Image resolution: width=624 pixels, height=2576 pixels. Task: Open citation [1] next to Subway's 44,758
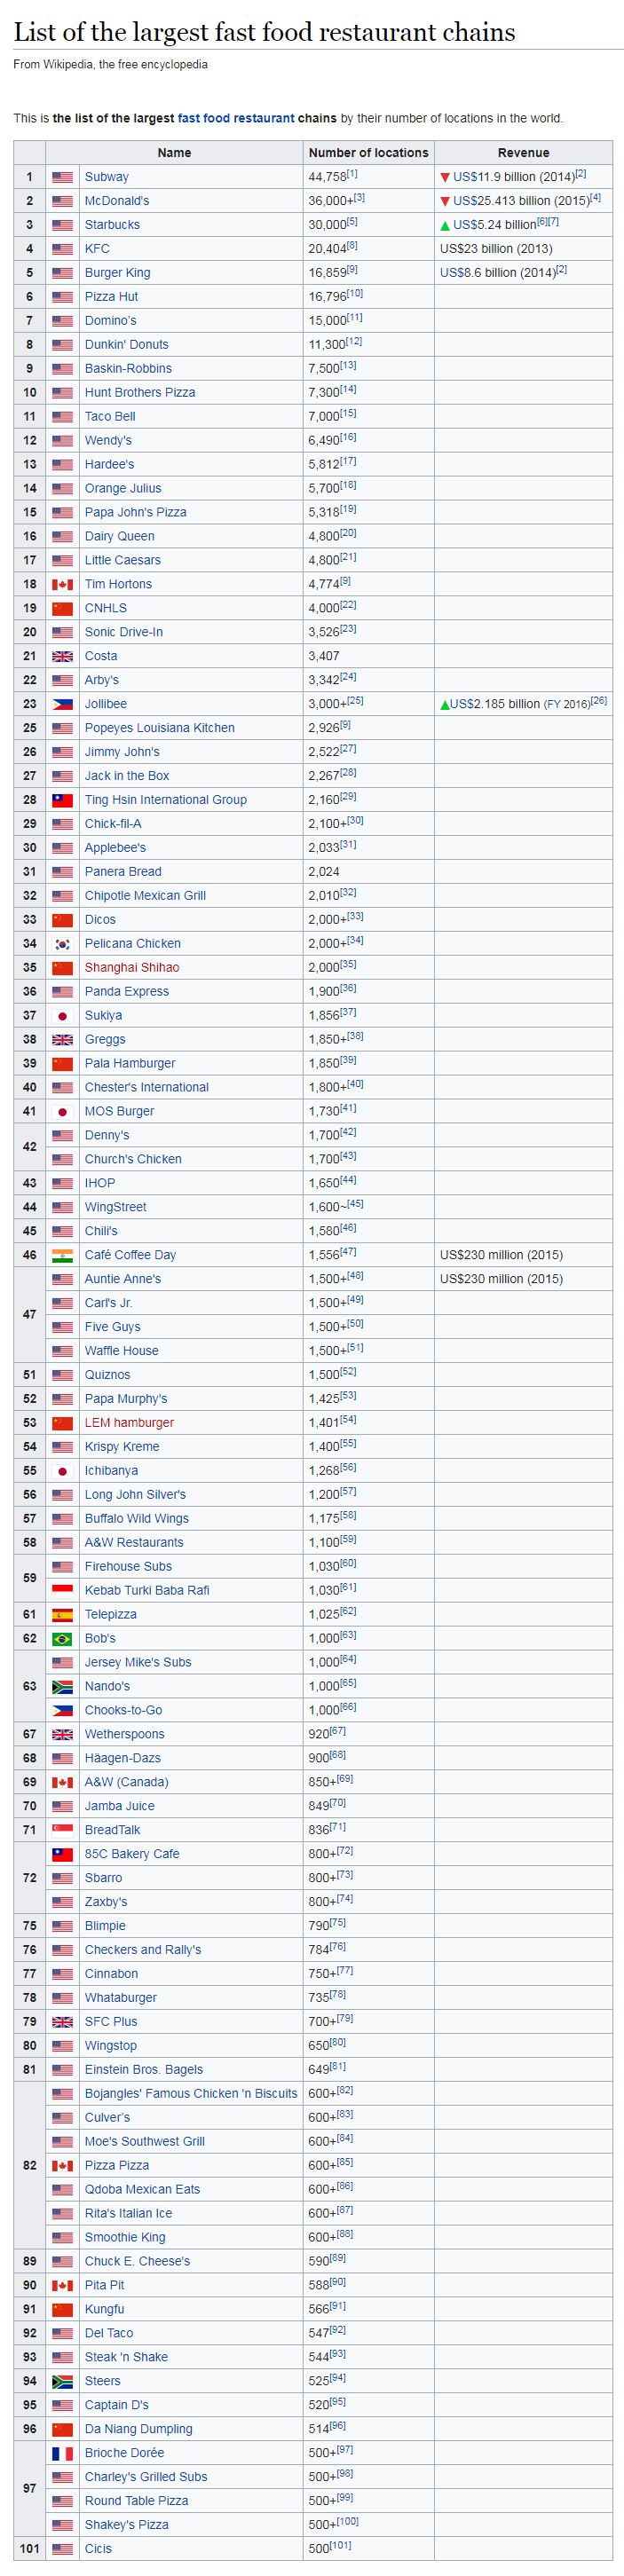(x=352, y=174)
